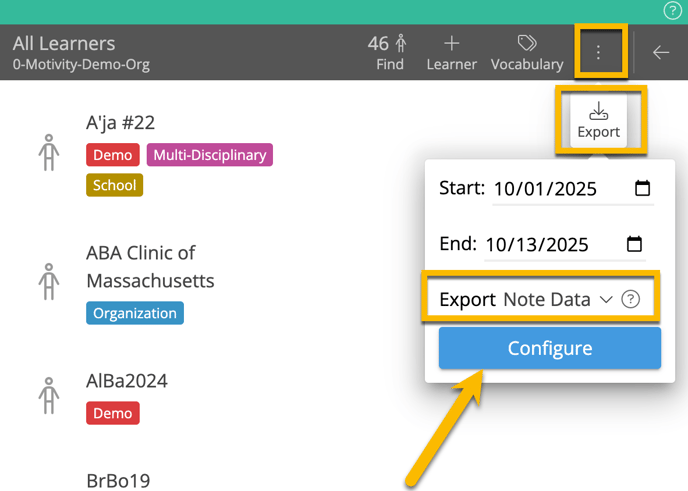Add a new Learner with plus icon
Image resolution: width=688 pixels, height=491 pixels.
(452, 52)
